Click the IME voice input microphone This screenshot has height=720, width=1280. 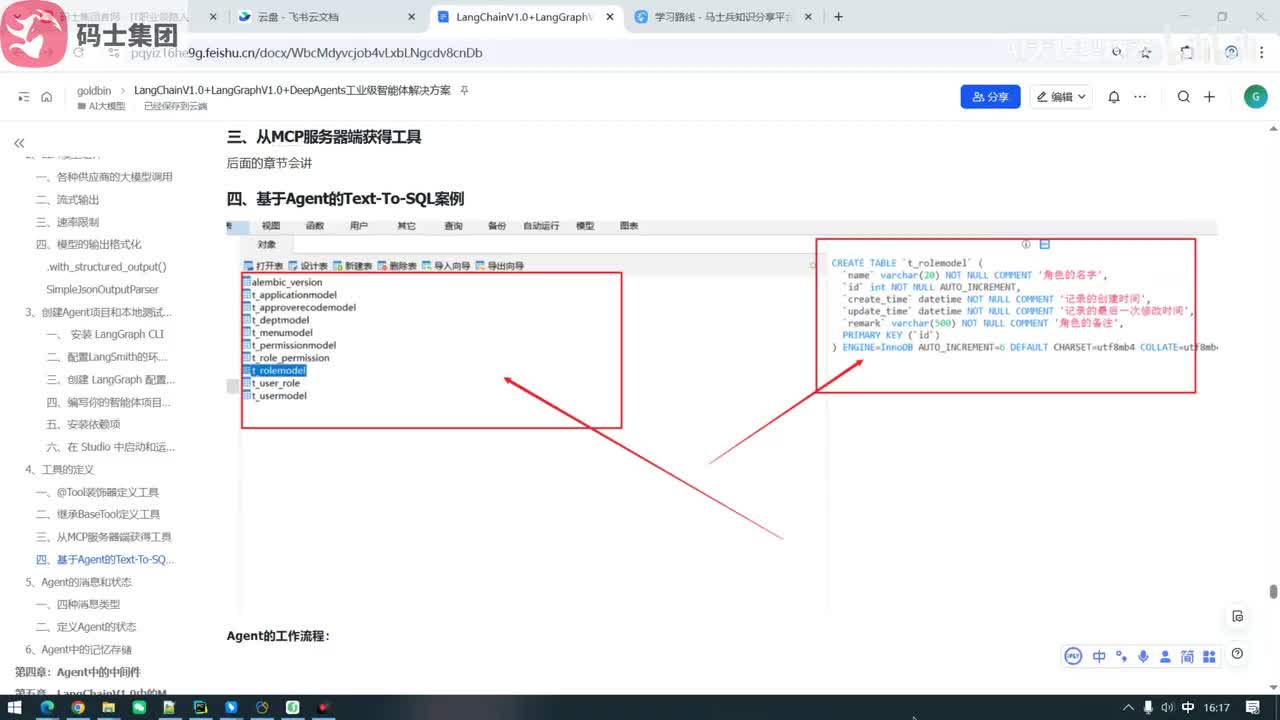(1143, 656)
